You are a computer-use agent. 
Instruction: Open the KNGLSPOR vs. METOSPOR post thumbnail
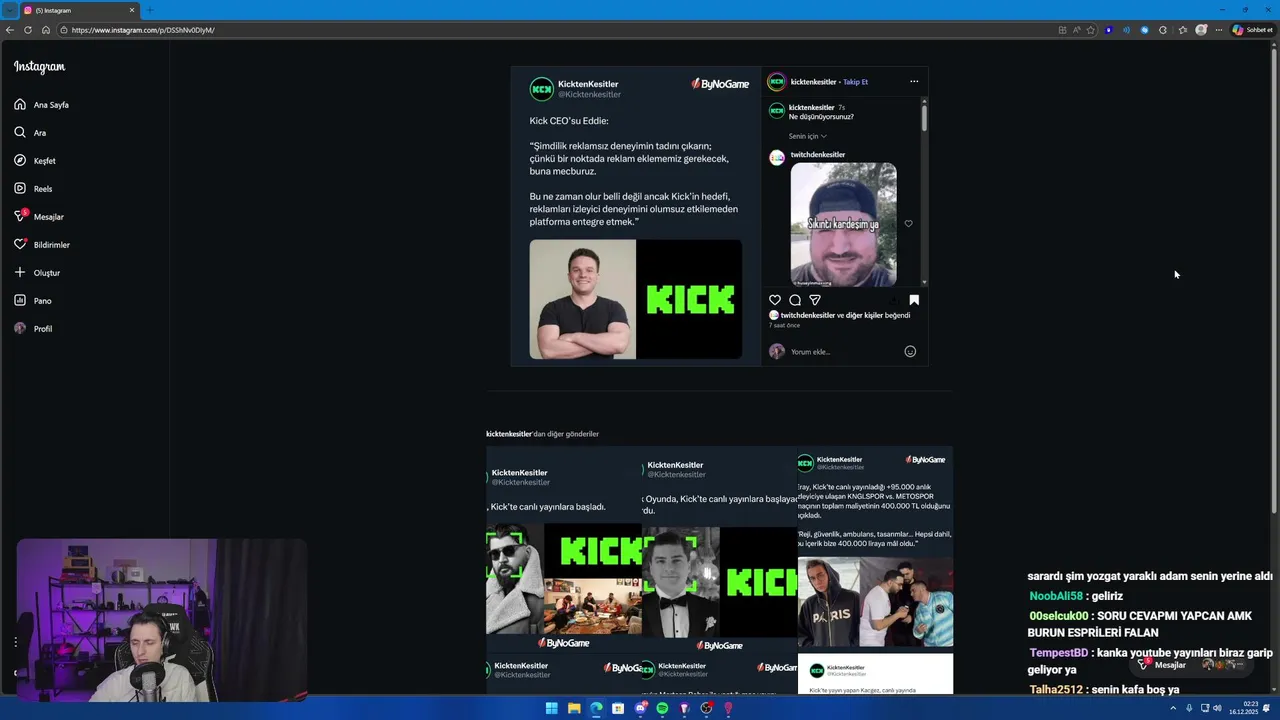point(875,550)
